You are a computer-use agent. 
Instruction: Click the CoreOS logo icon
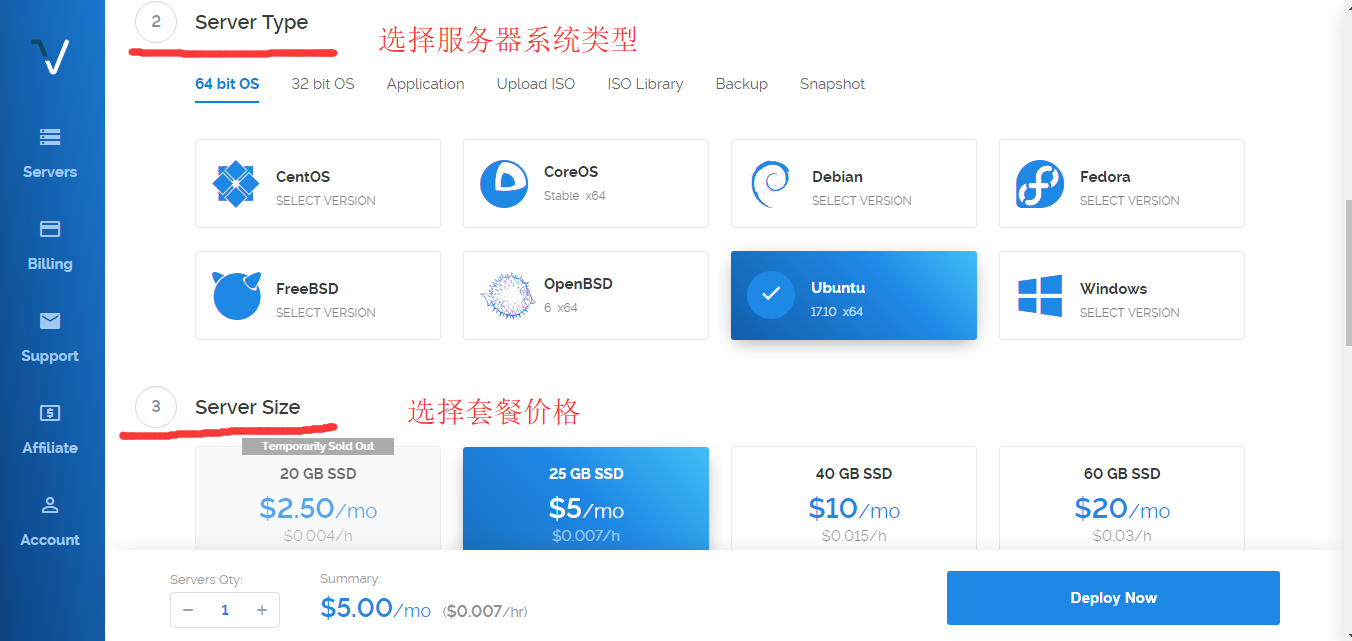pyautogui.click(x=504, y=184)
